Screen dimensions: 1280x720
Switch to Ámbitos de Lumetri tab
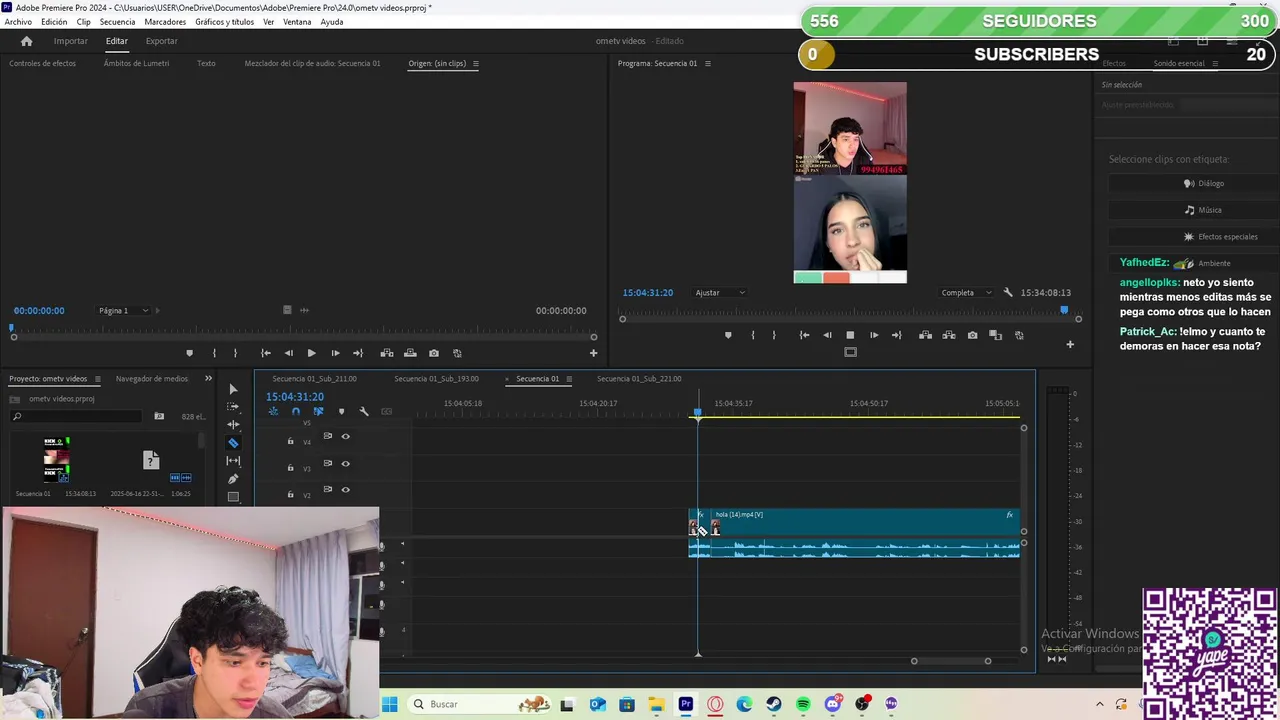coord(136,63)
